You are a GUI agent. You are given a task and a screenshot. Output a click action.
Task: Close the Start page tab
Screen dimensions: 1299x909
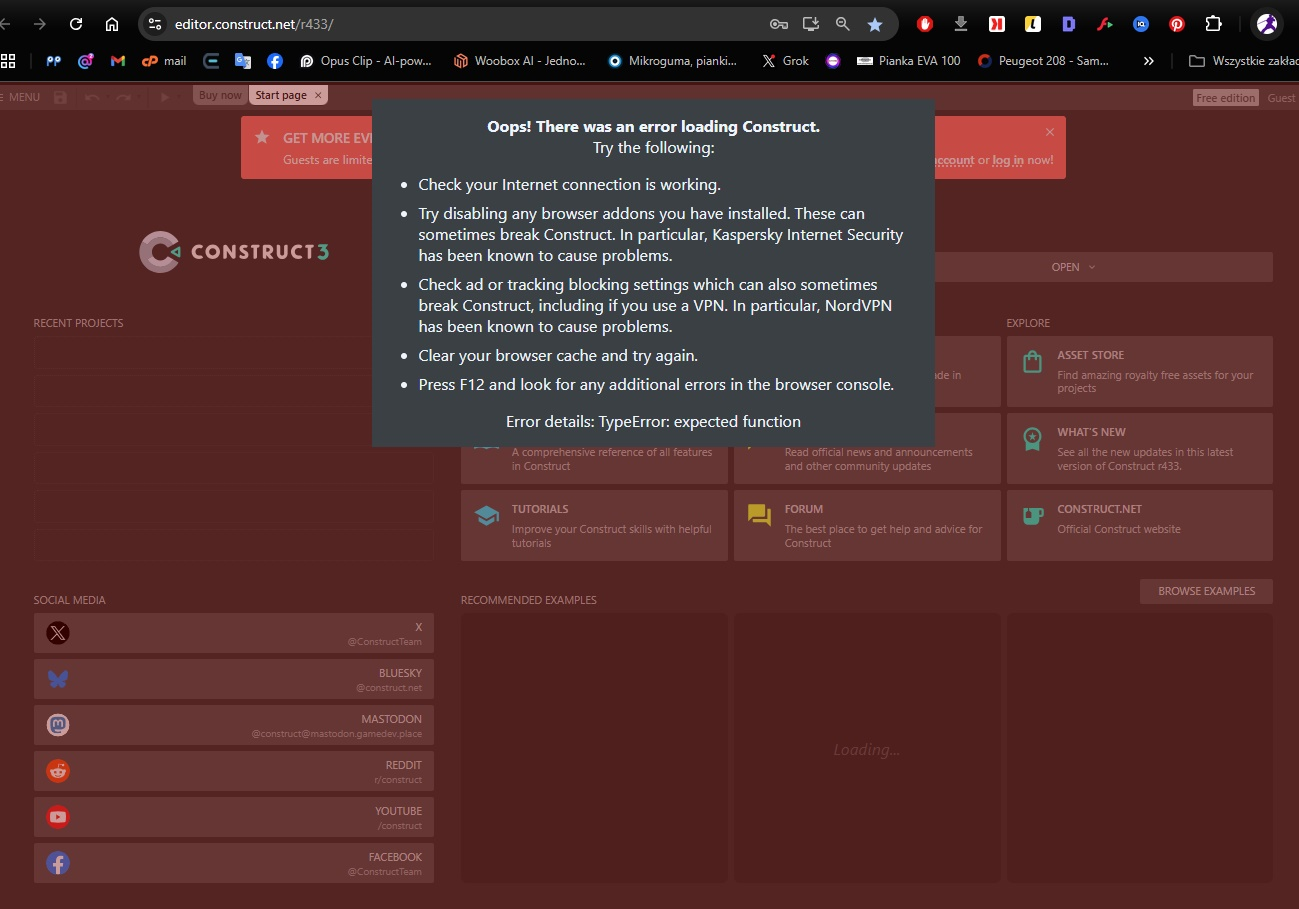[x=318, y=95]
